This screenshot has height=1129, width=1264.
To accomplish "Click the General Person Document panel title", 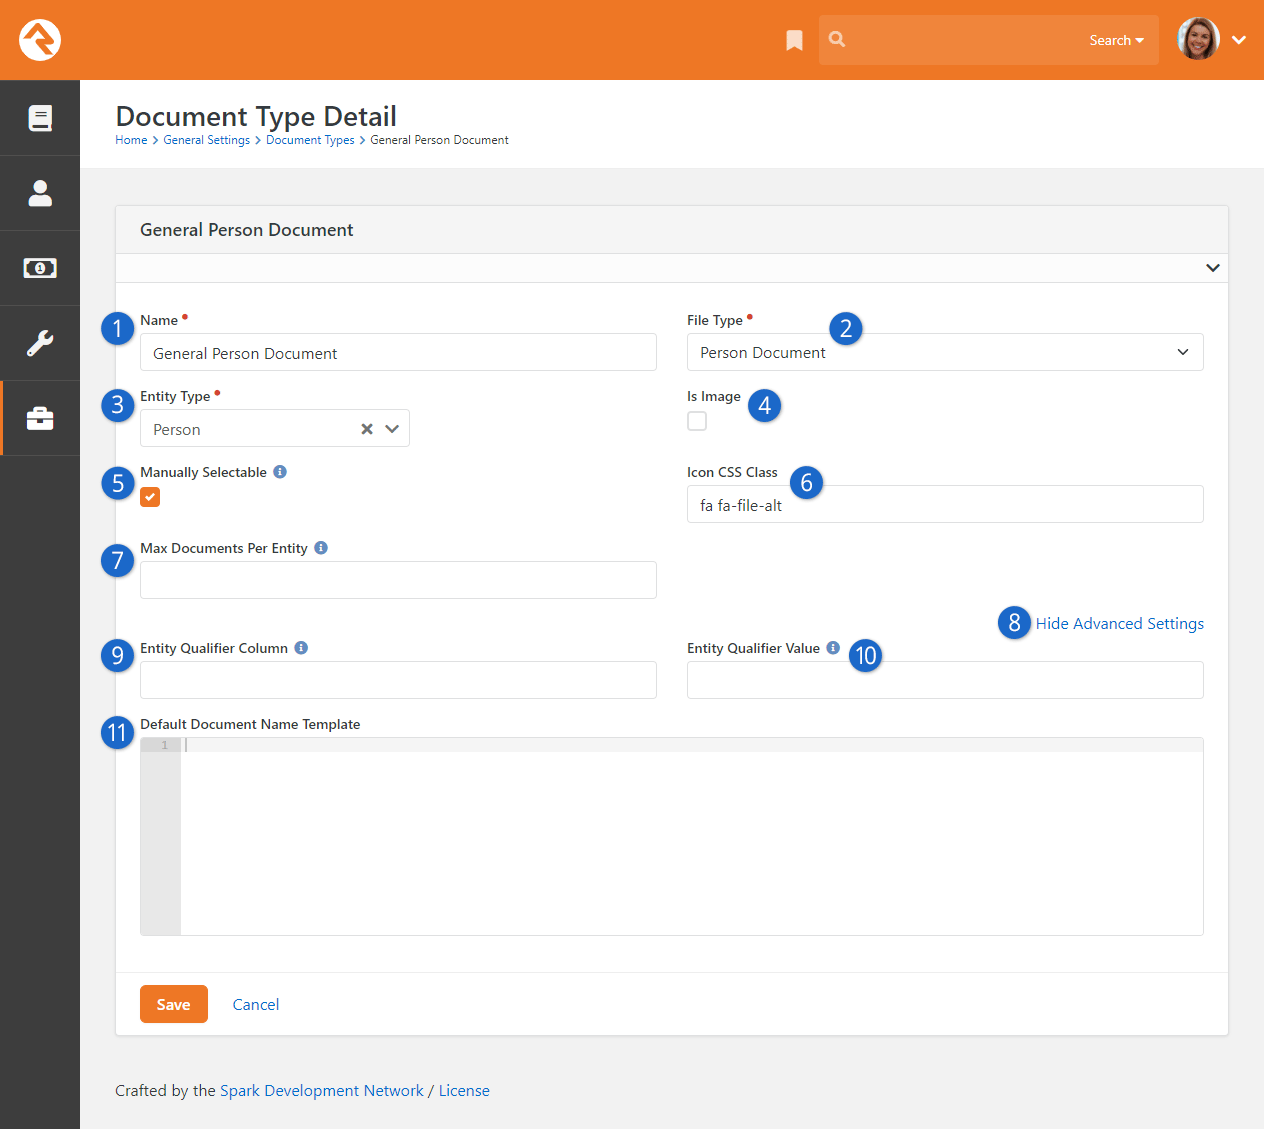I will point(246,230).
